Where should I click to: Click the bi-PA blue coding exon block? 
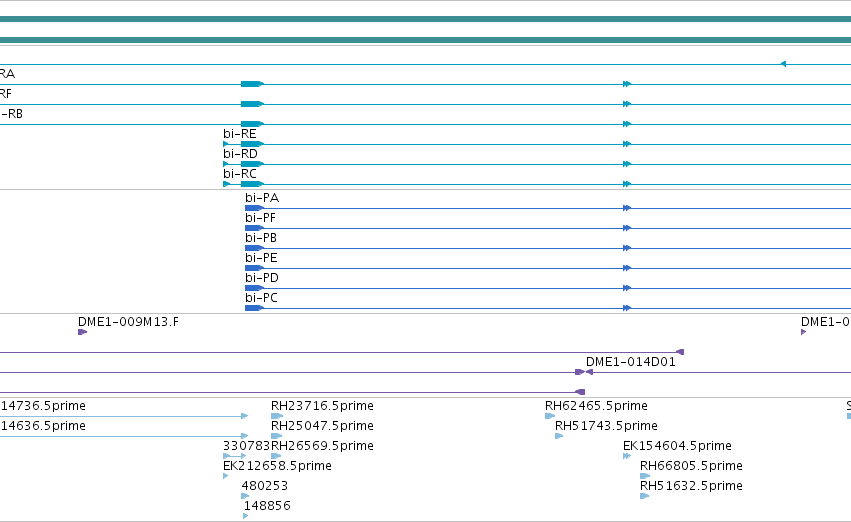[x=255, y=208]
